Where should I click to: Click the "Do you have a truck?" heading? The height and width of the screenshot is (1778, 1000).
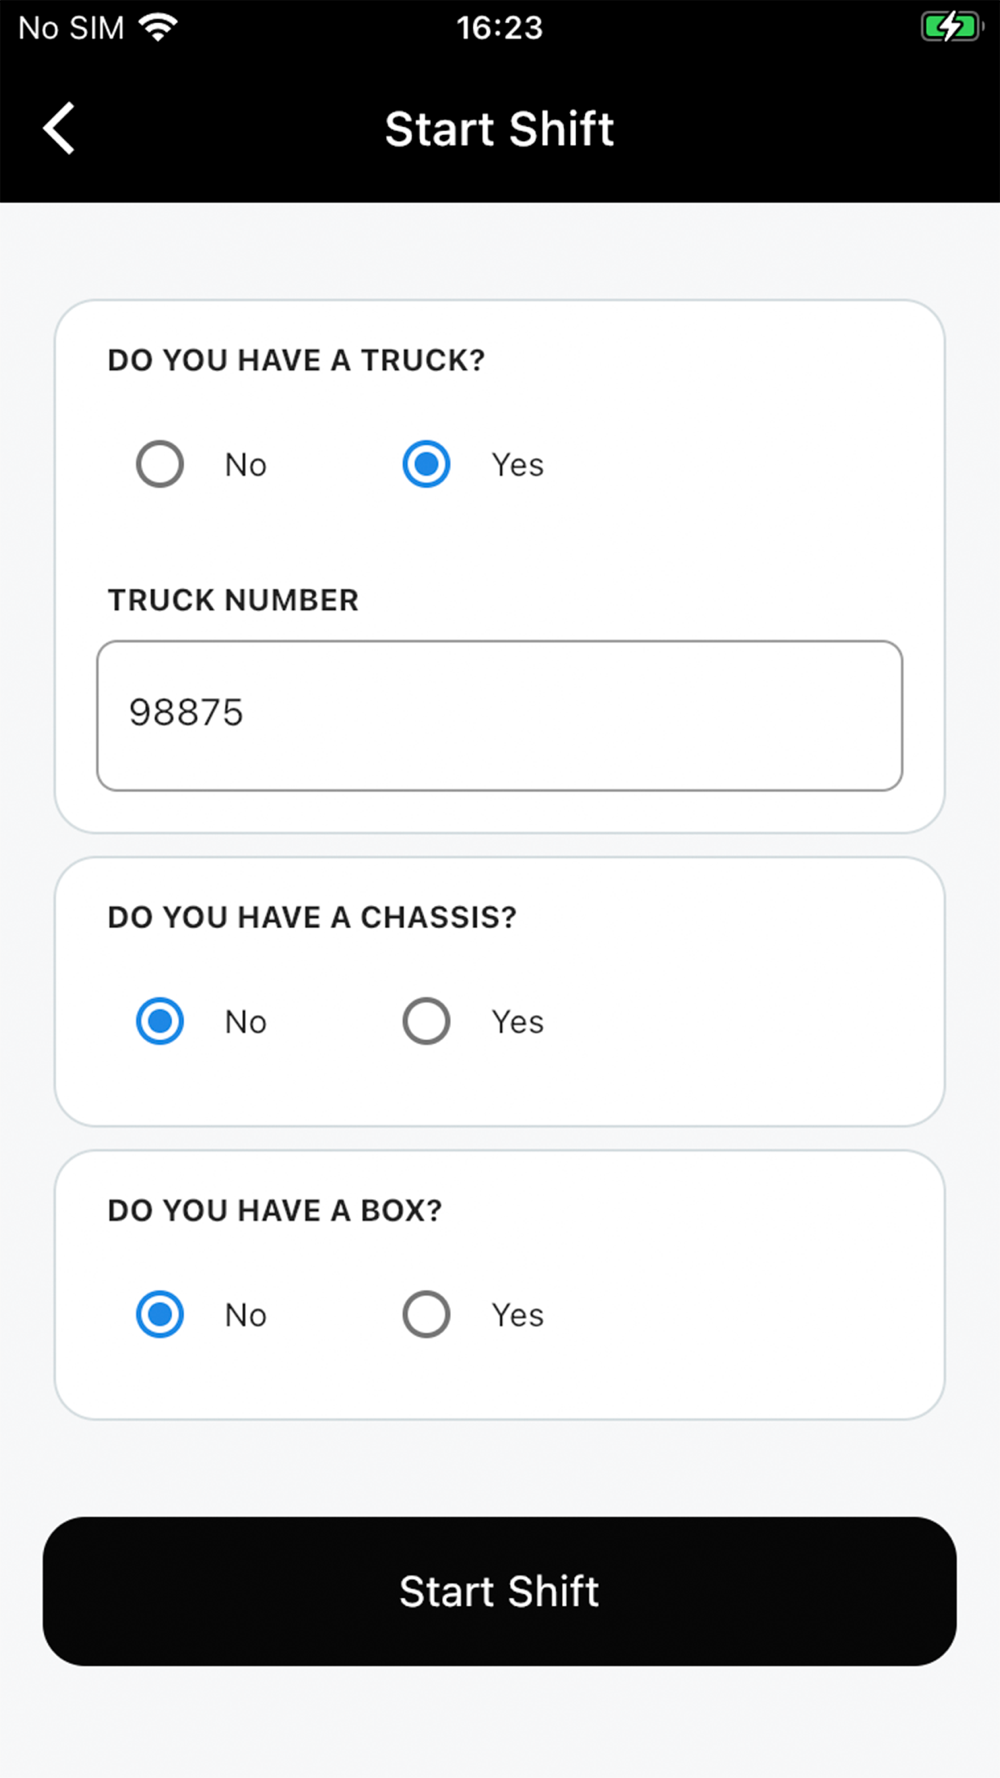pos(296,360)
